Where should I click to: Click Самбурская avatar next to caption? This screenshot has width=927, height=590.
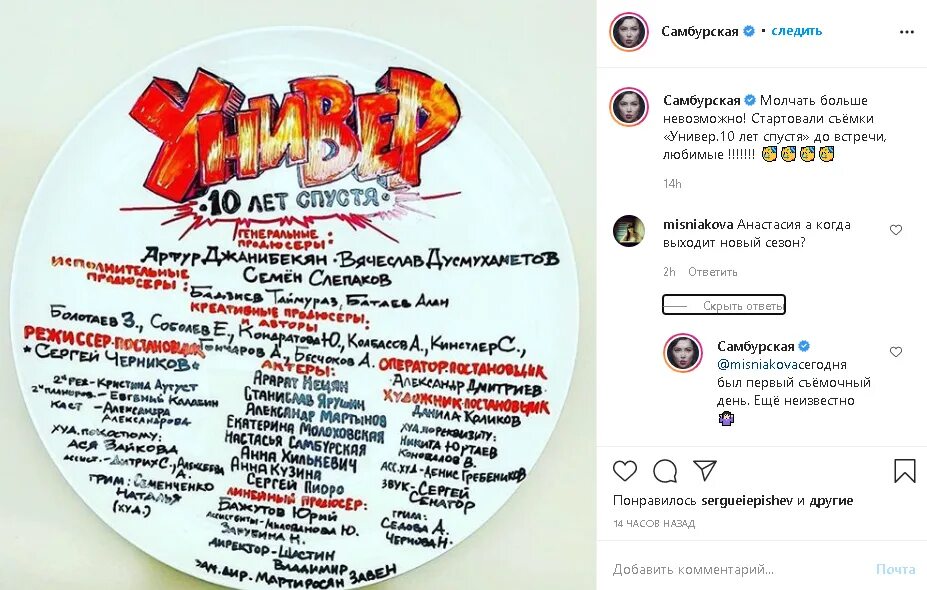pyautogui.click(x=628, y=107)
